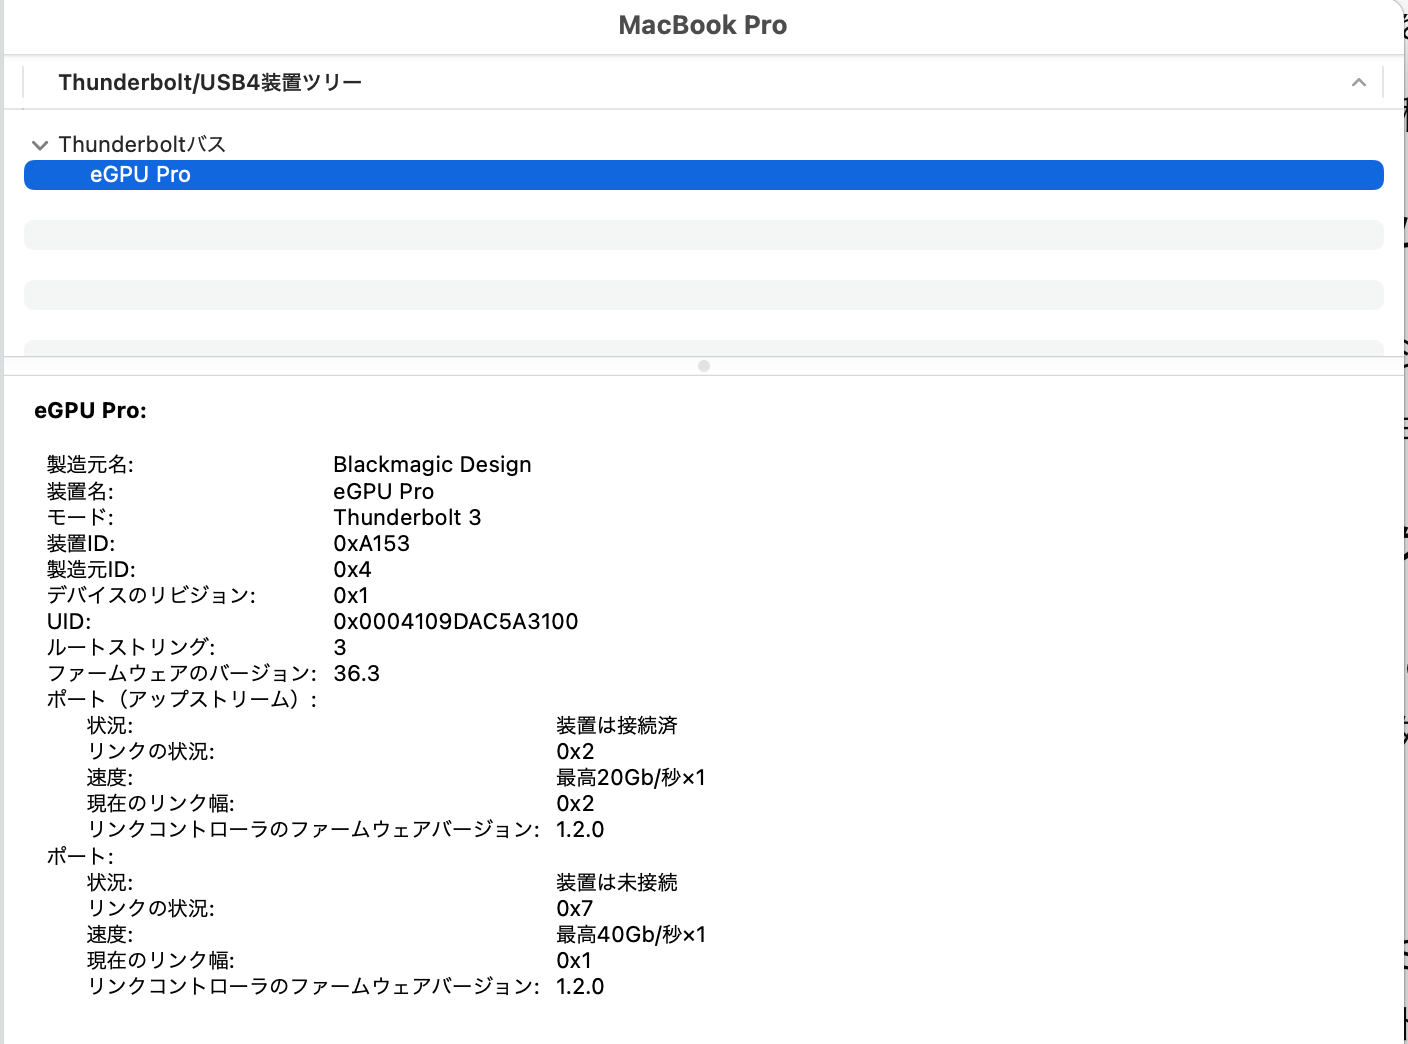
Task: Click the 装置ID: label
Action: point(81,544)
